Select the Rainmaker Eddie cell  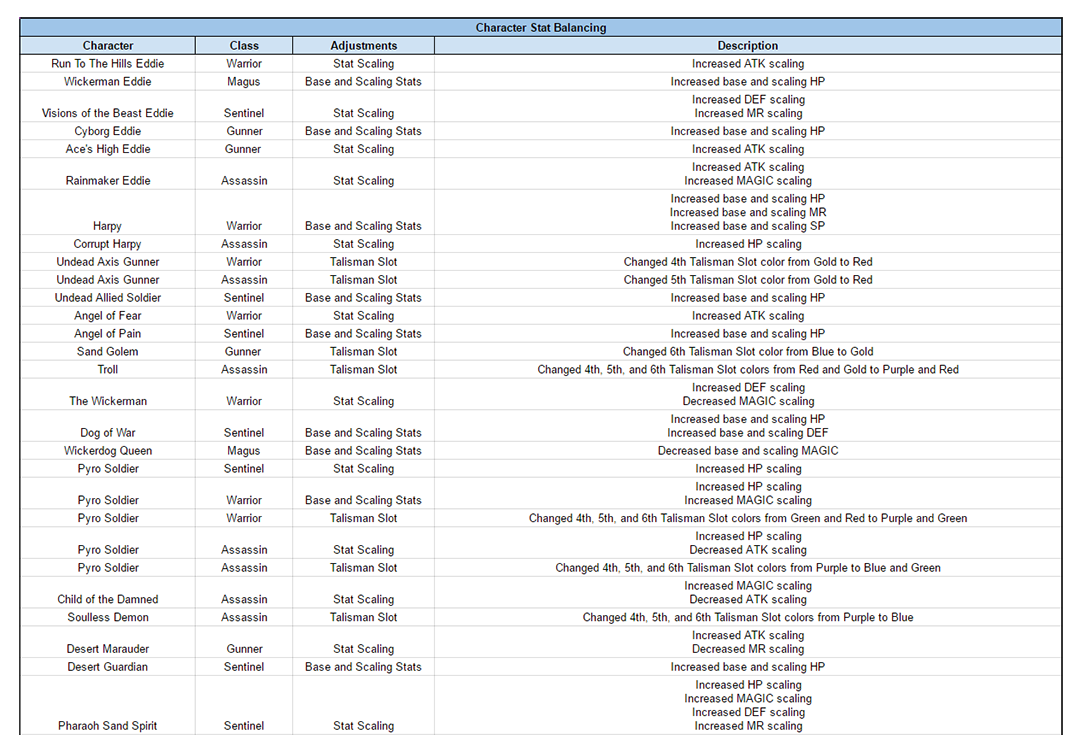pyautogui.click(x=108, y=181)
